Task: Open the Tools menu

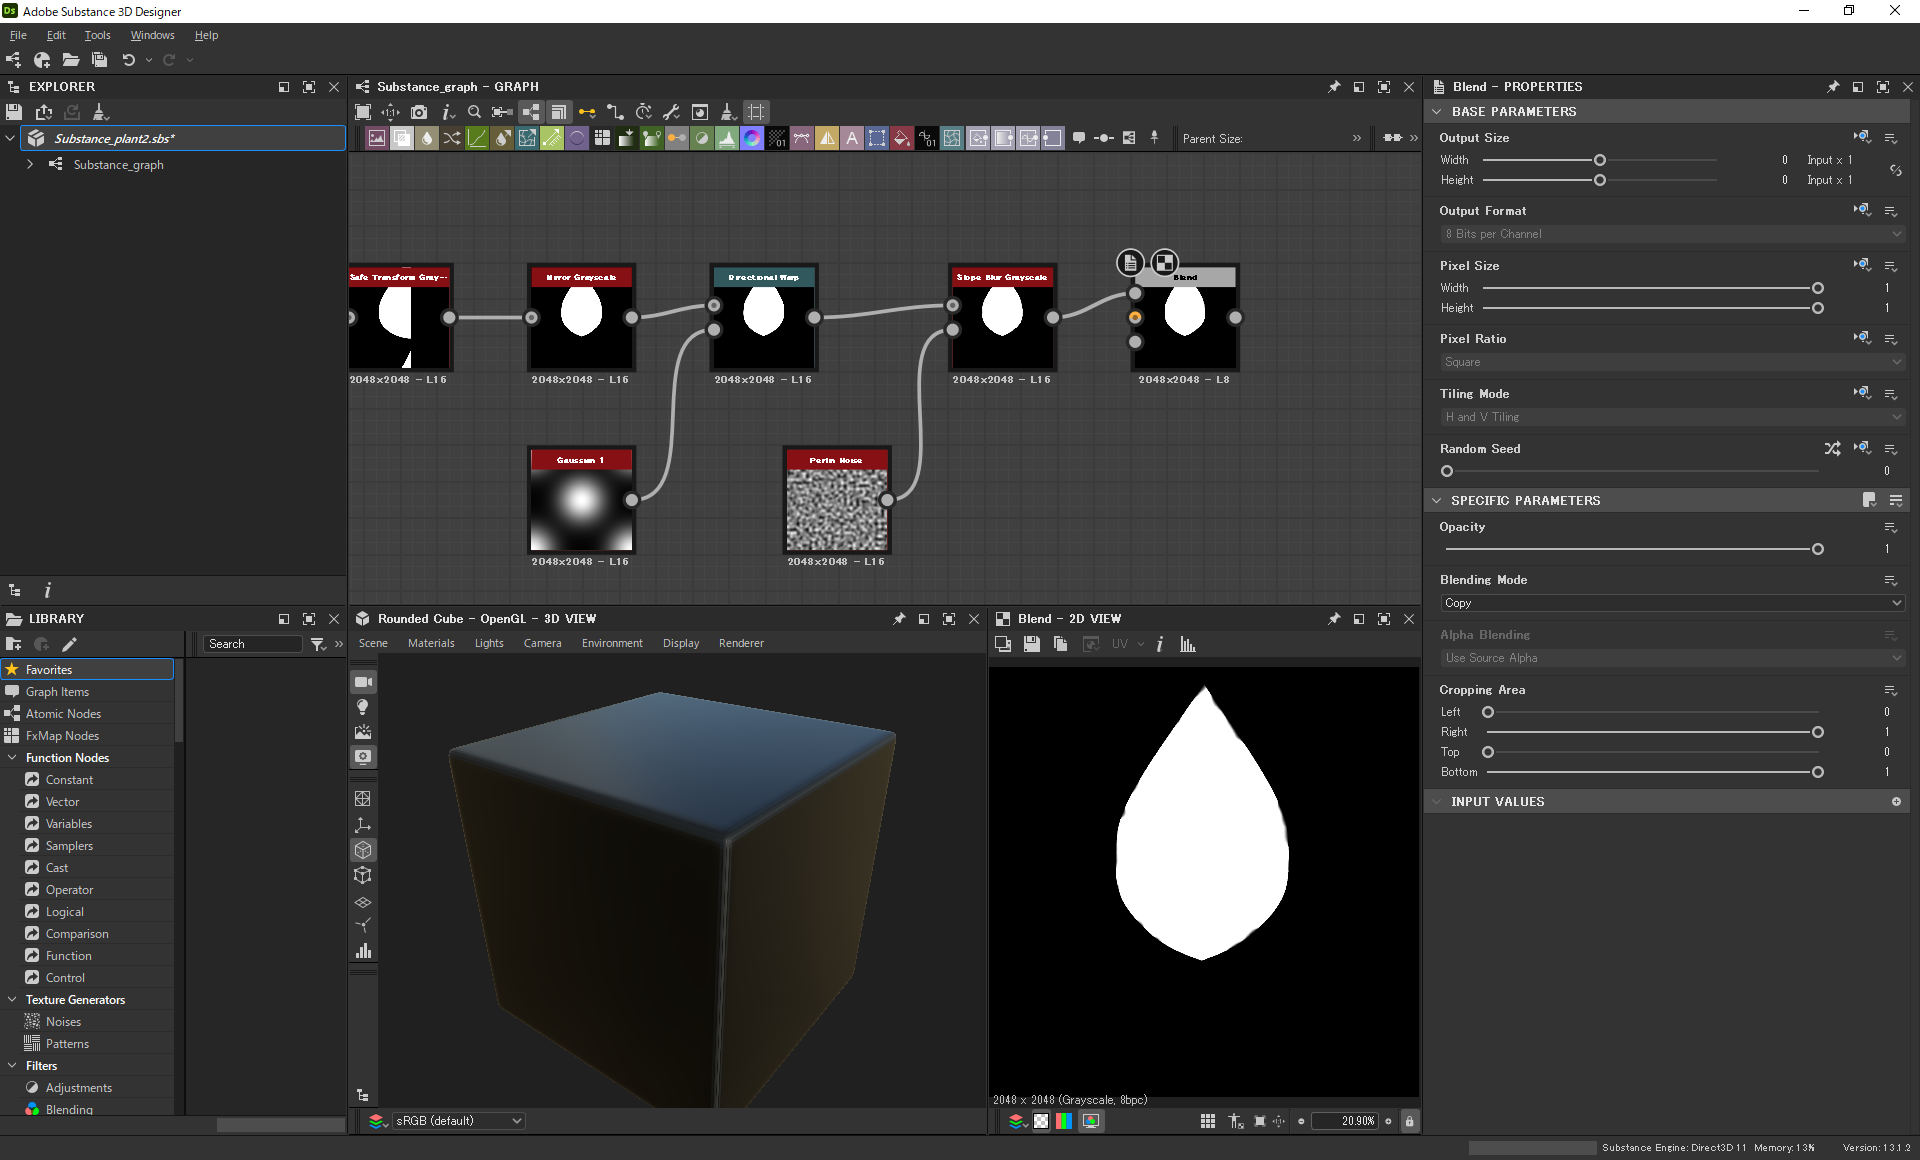Action: coord(97,35)
